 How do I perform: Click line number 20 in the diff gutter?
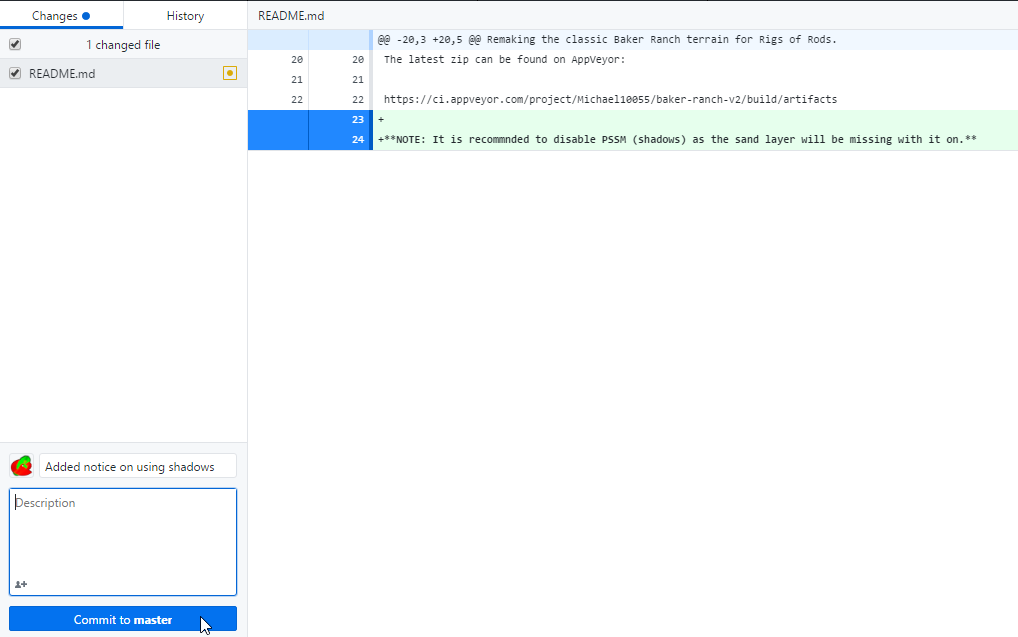[x=309, y=60]
